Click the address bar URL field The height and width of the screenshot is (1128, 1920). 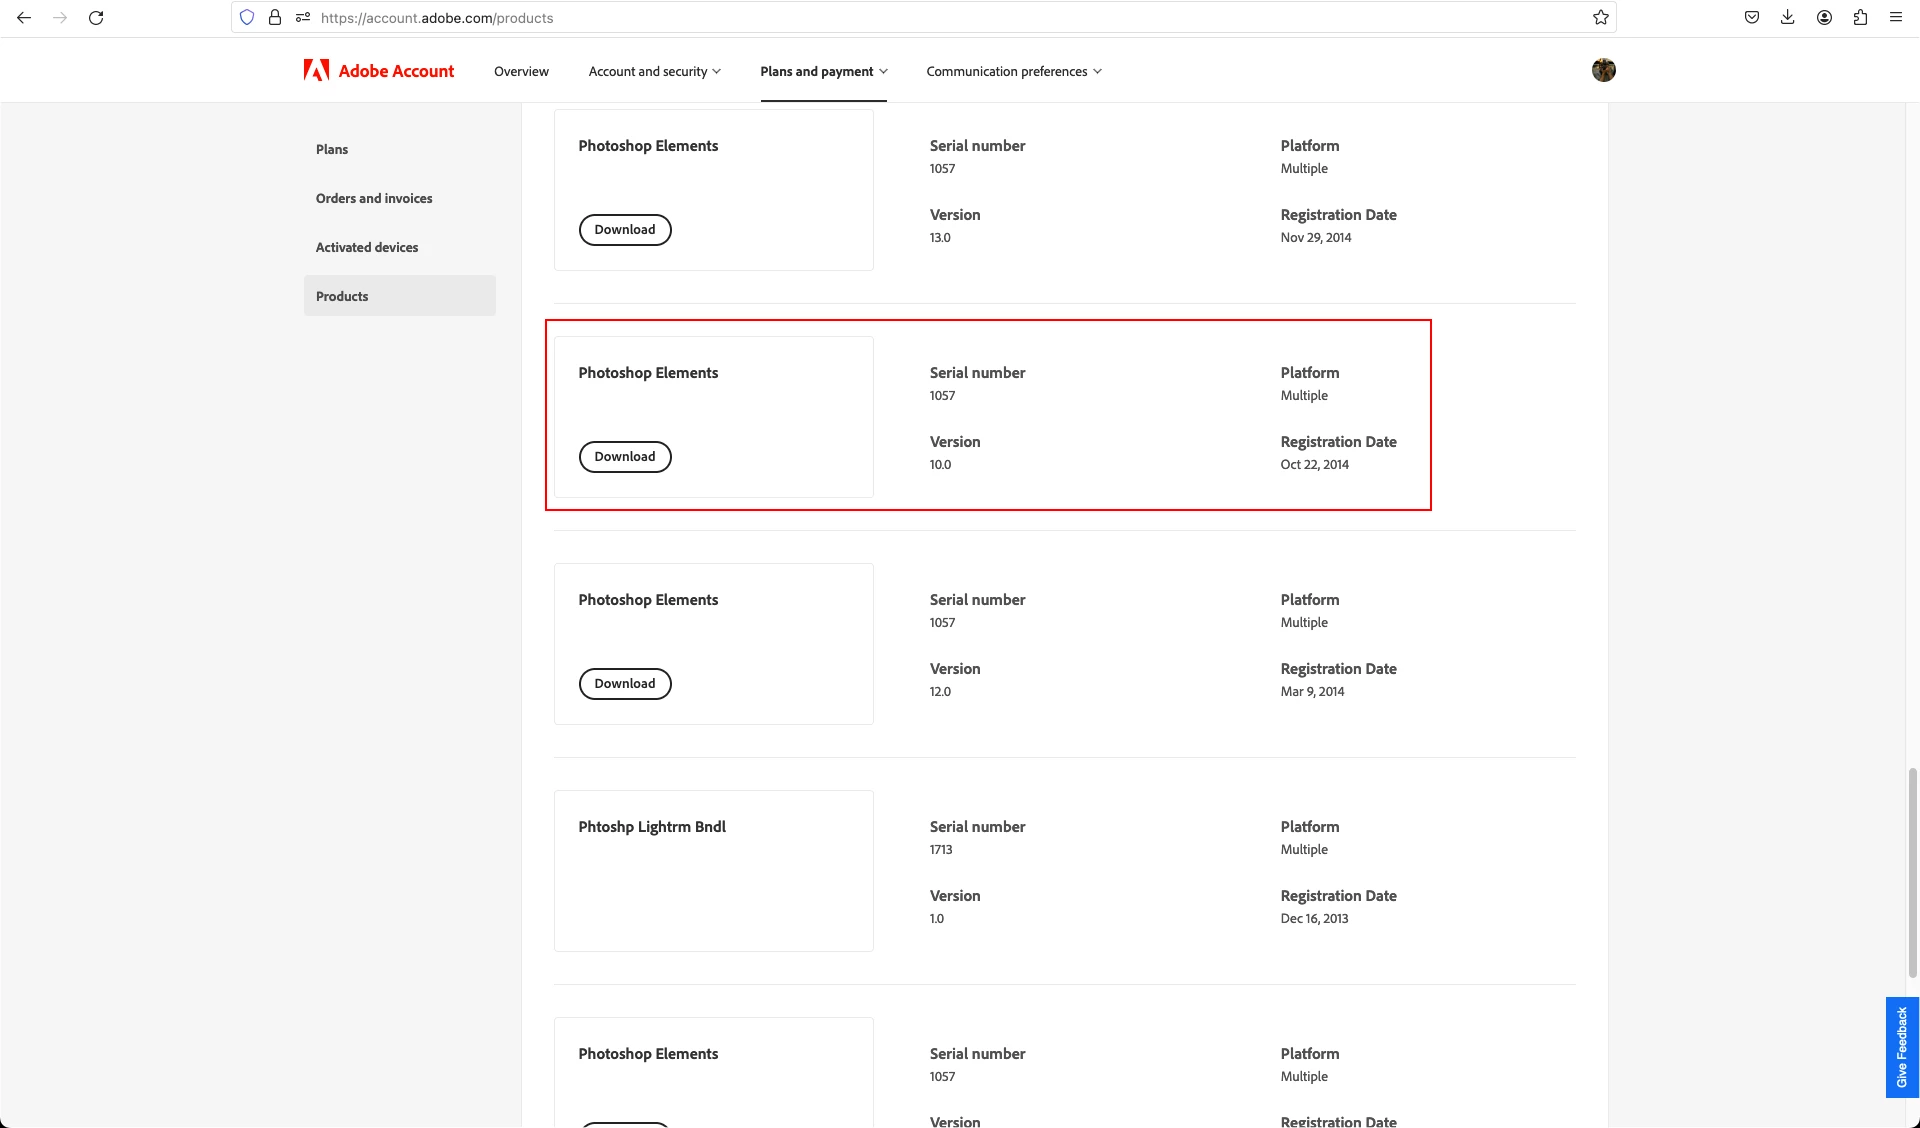click(x=900, y=18)
